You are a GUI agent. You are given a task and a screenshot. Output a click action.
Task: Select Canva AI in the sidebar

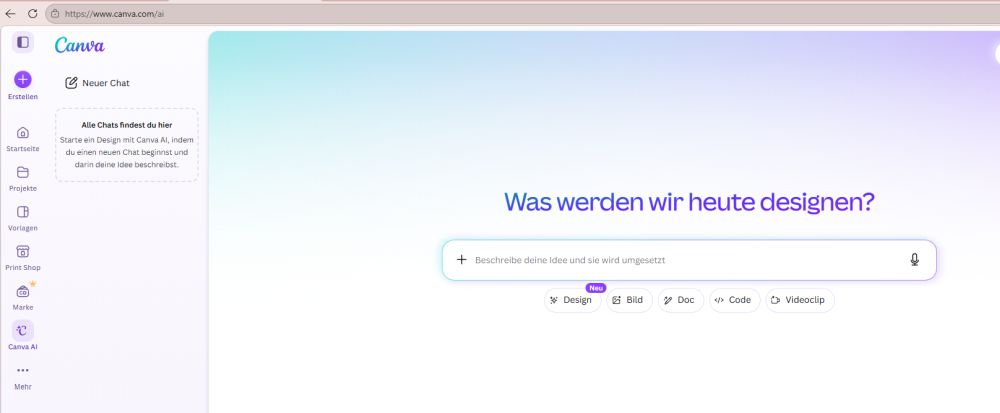pos(23,336)
